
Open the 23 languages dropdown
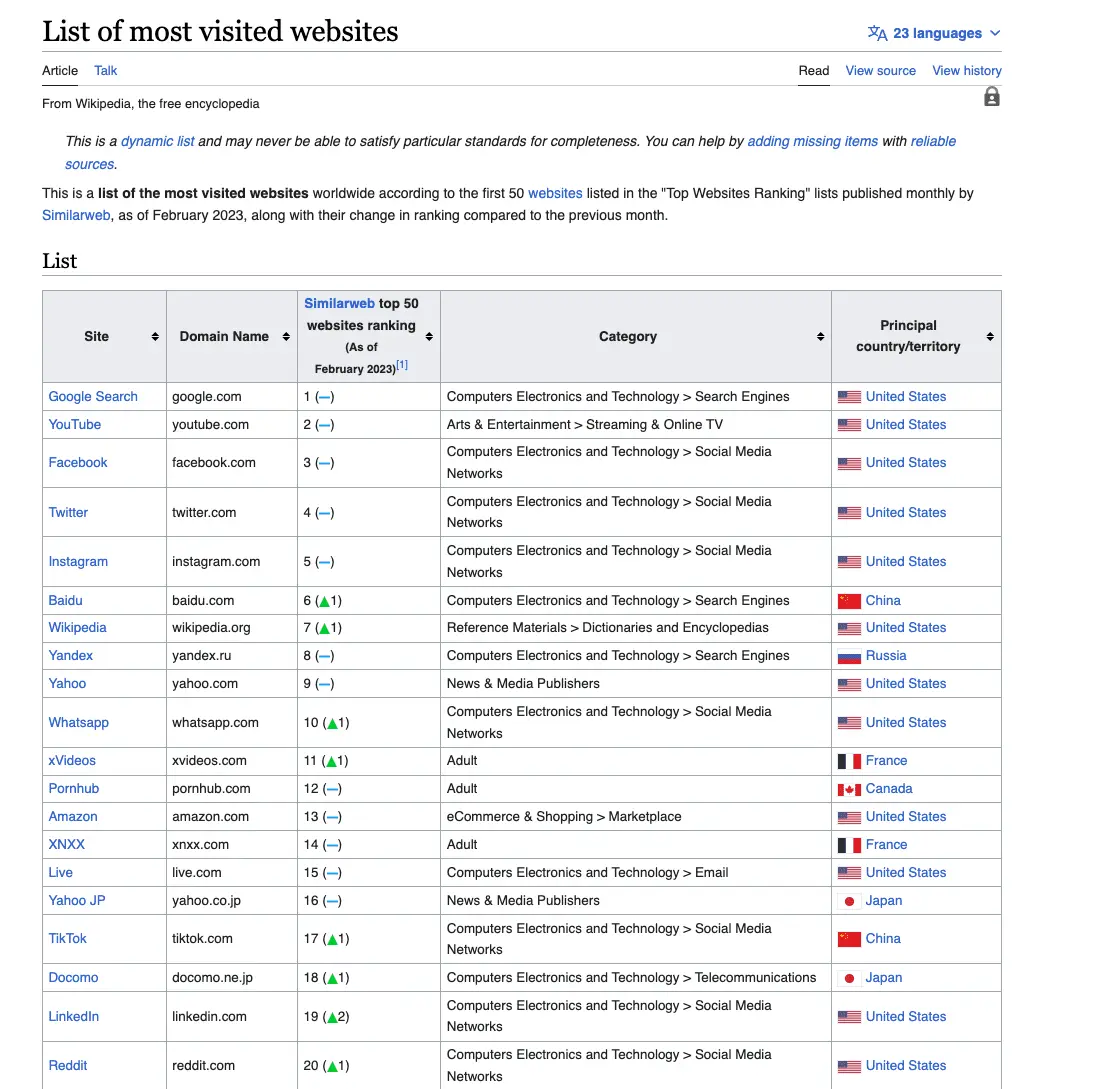934,33
